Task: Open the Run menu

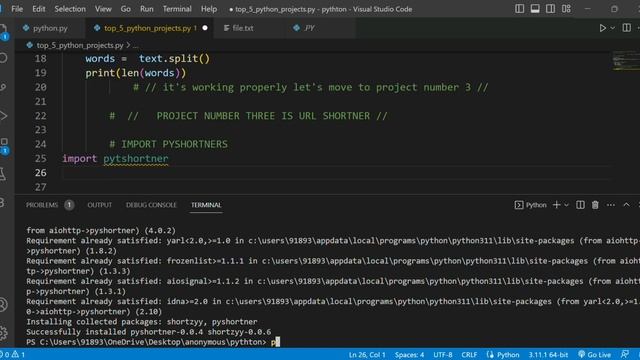Action: click(147, 9)
